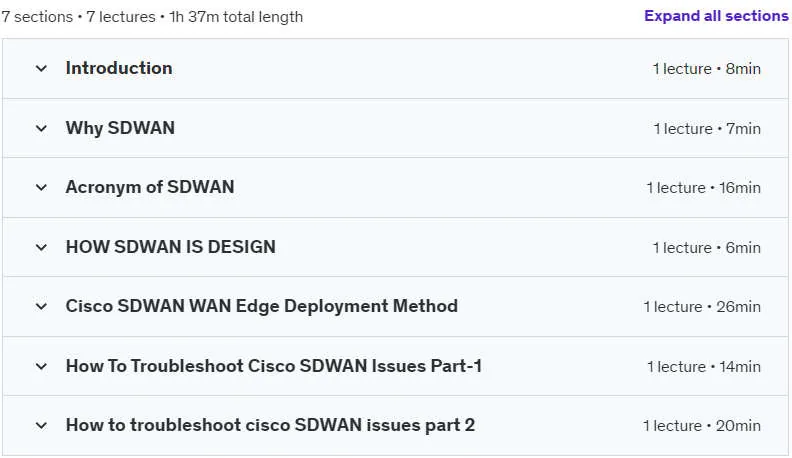Click the '1 lecture • 14min' duration text
The image size is (792, 458).
click(x=704, y=367)
